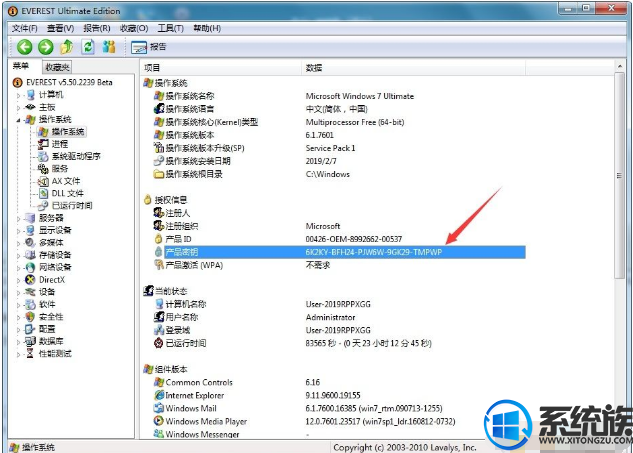Select the 操作系统安装日期 row
The image size is (633, 453).
[339, 161]
